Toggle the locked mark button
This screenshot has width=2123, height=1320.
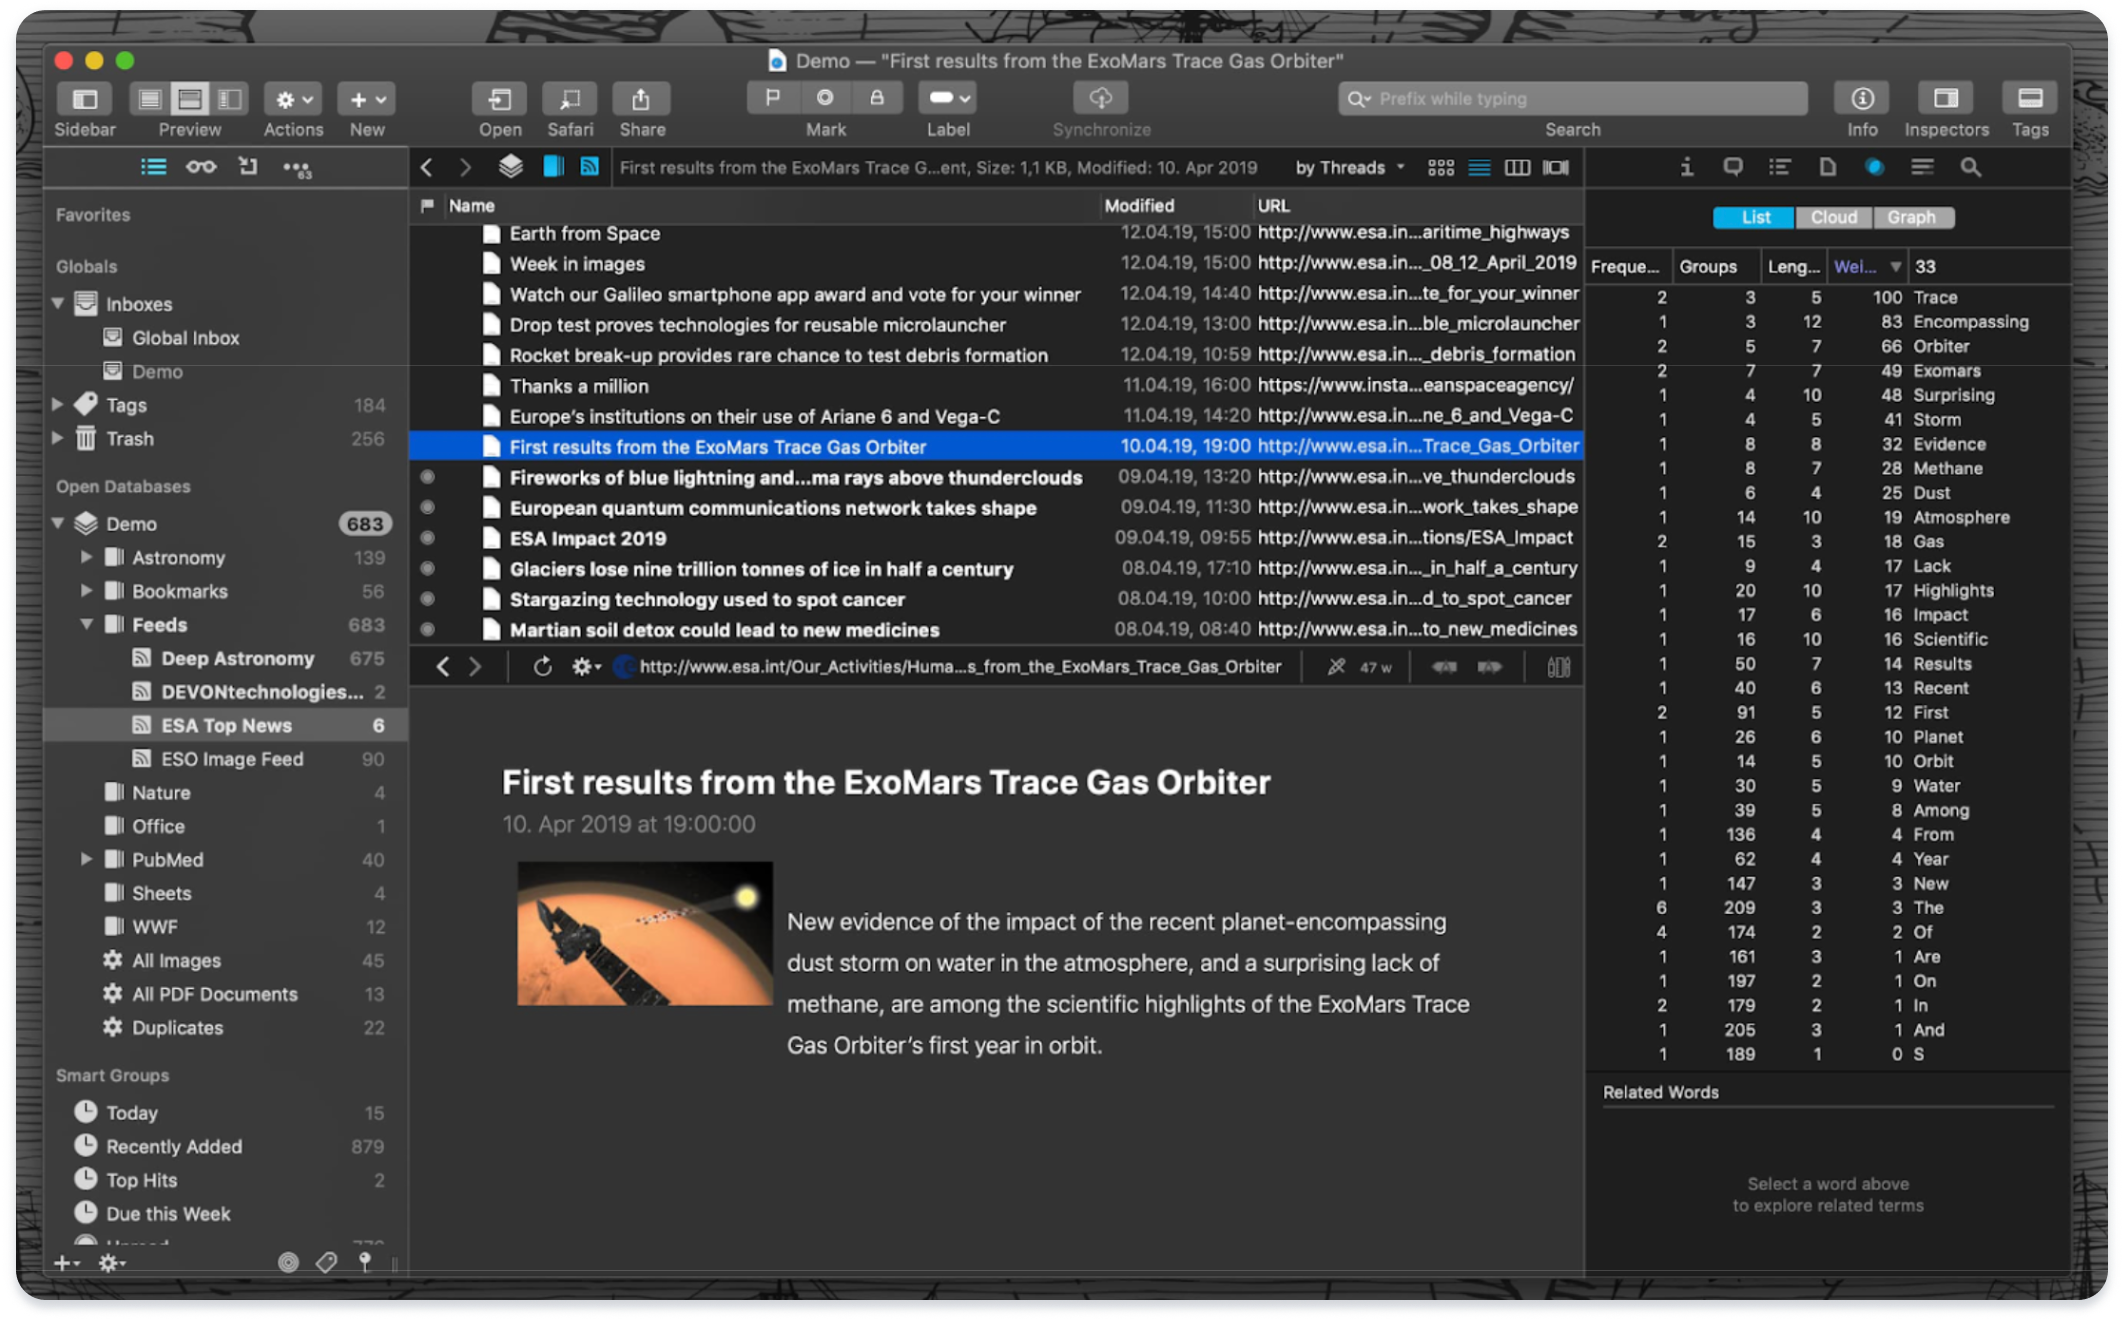(x=877, y=97)
